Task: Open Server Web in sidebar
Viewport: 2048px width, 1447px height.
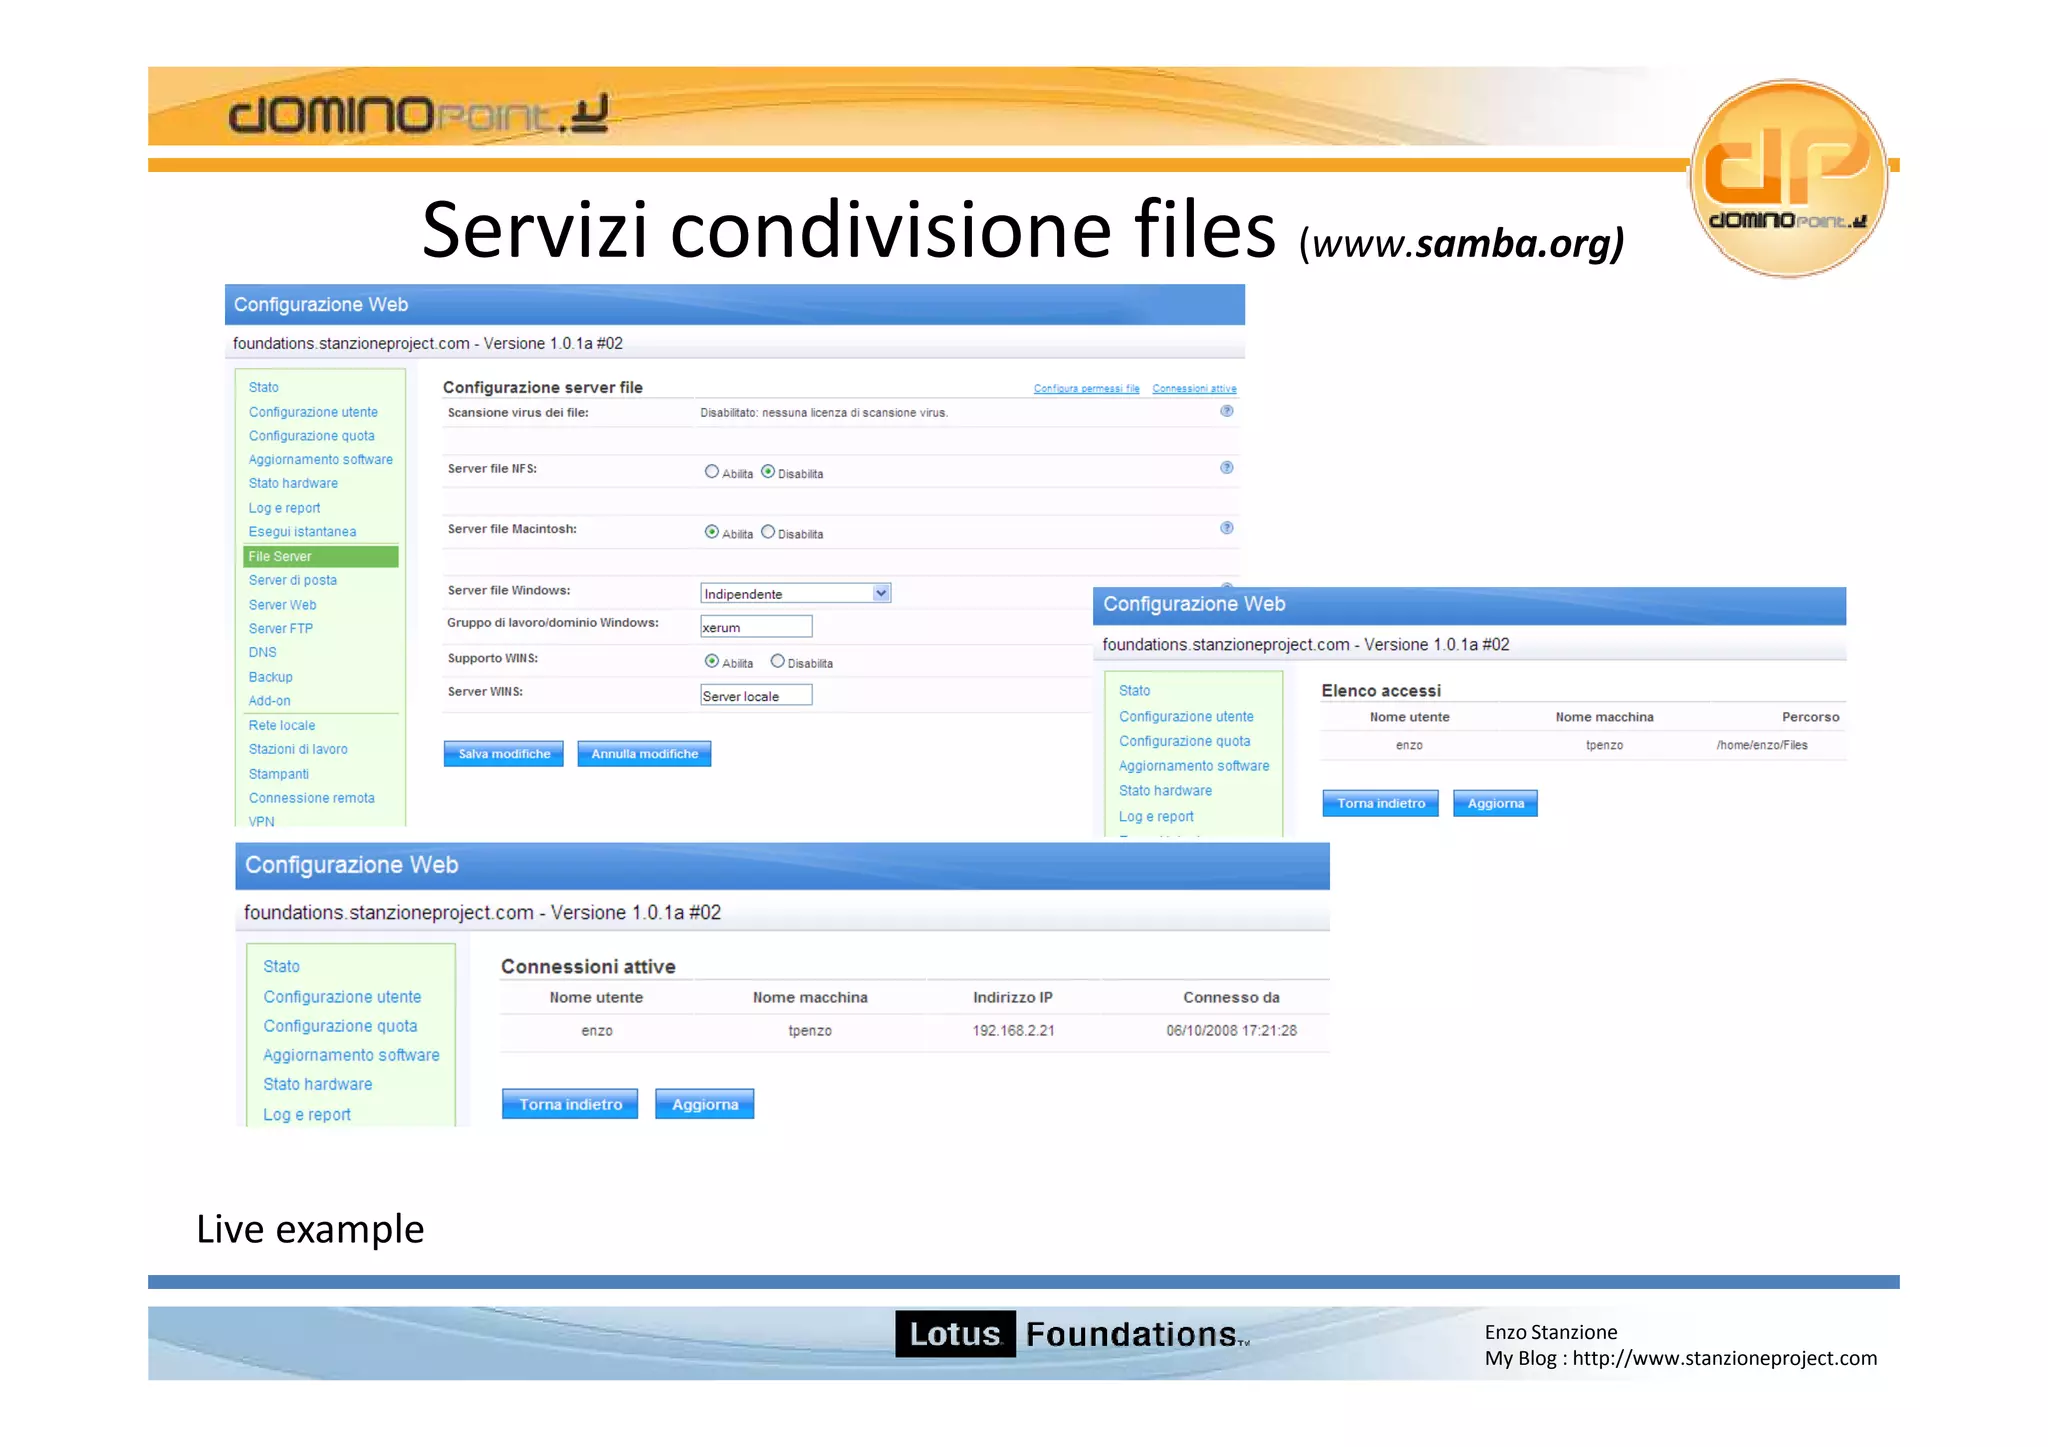Action: [x=282, y=605]
